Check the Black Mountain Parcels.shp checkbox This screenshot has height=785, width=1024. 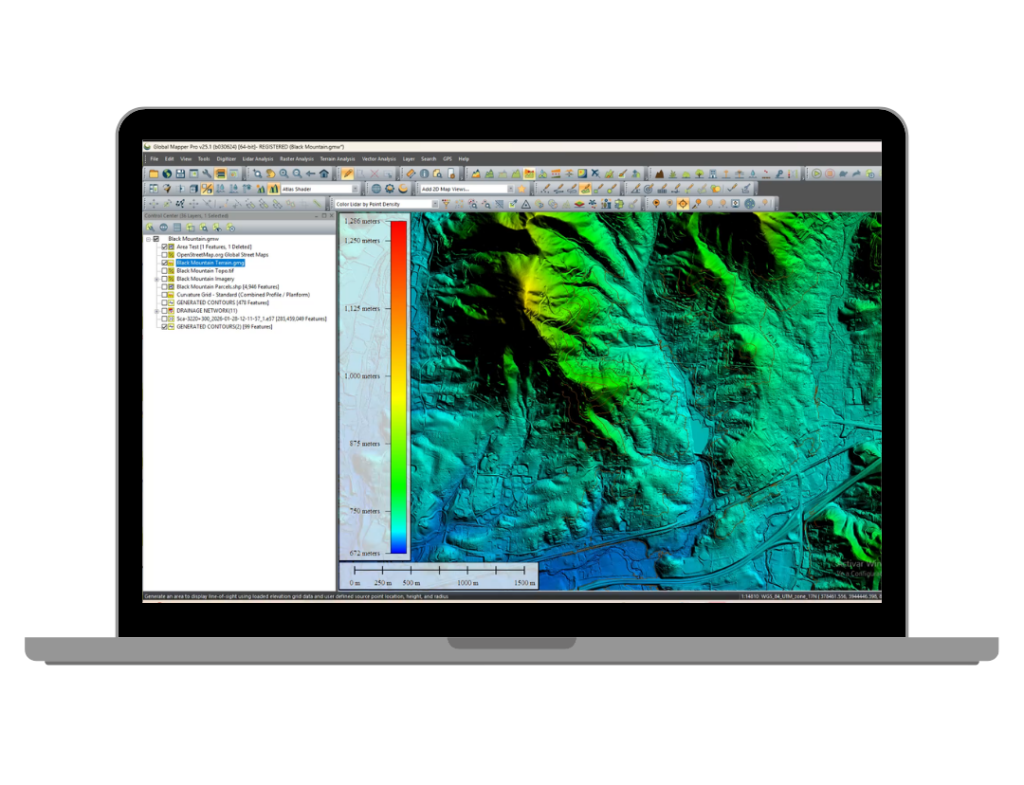pos(165,287)
